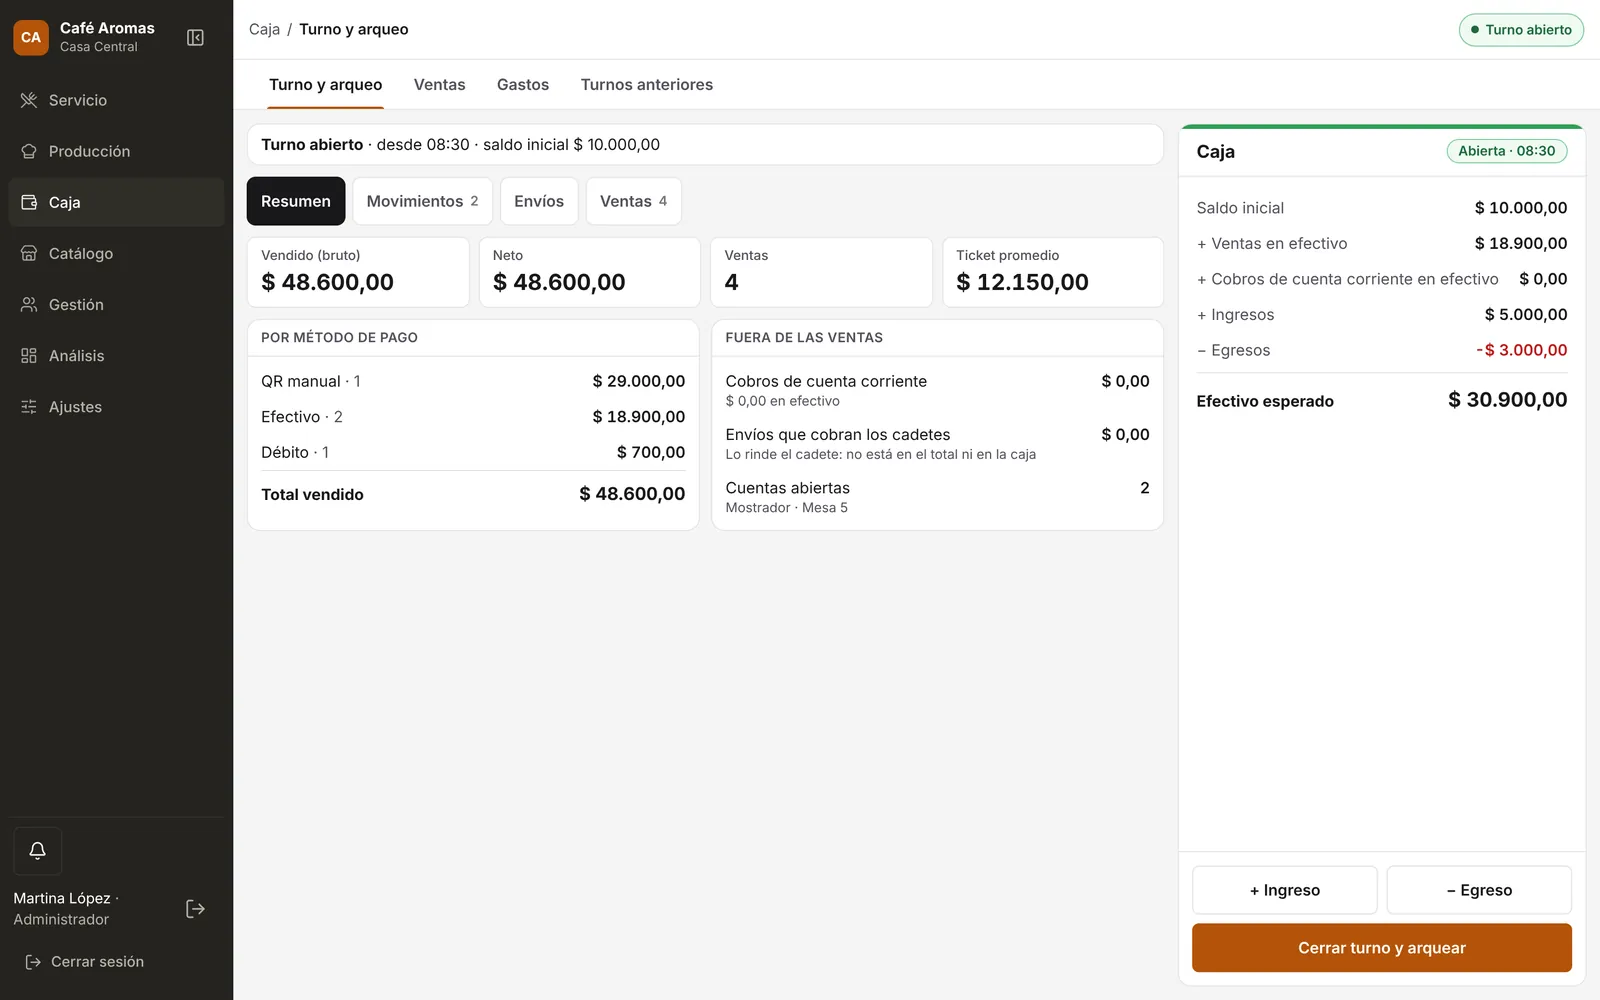Select the QR manual · 1 row
Screen dimensions: 1600x1000
coord(473,381)
